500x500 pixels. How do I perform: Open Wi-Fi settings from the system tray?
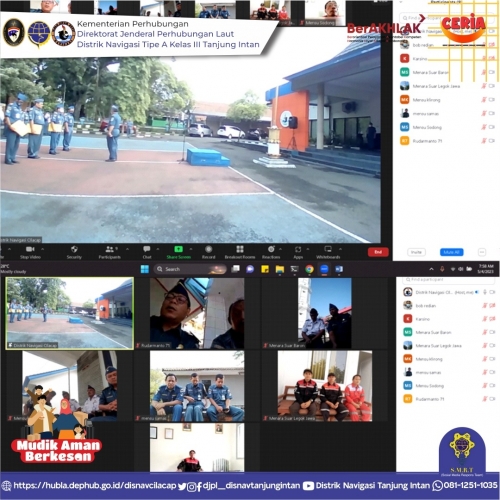click(x=453, y=269)
